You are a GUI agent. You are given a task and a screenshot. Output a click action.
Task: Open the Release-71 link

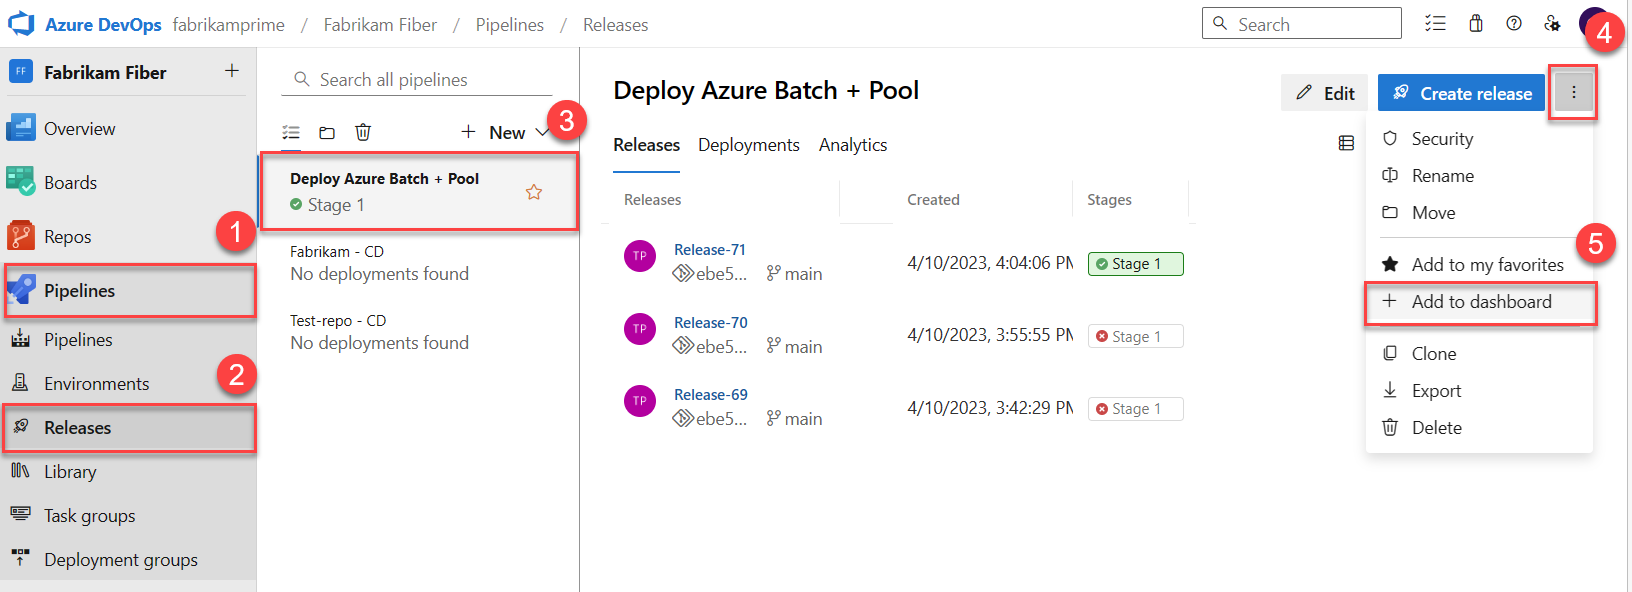point(710,250)
